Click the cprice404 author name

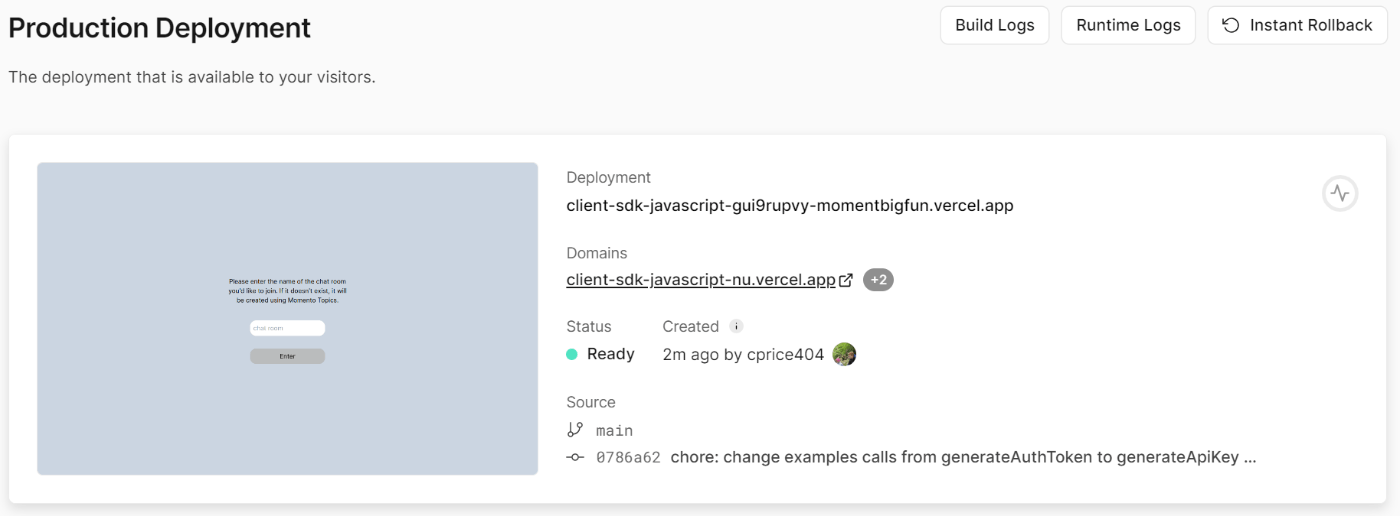(785, 354)
